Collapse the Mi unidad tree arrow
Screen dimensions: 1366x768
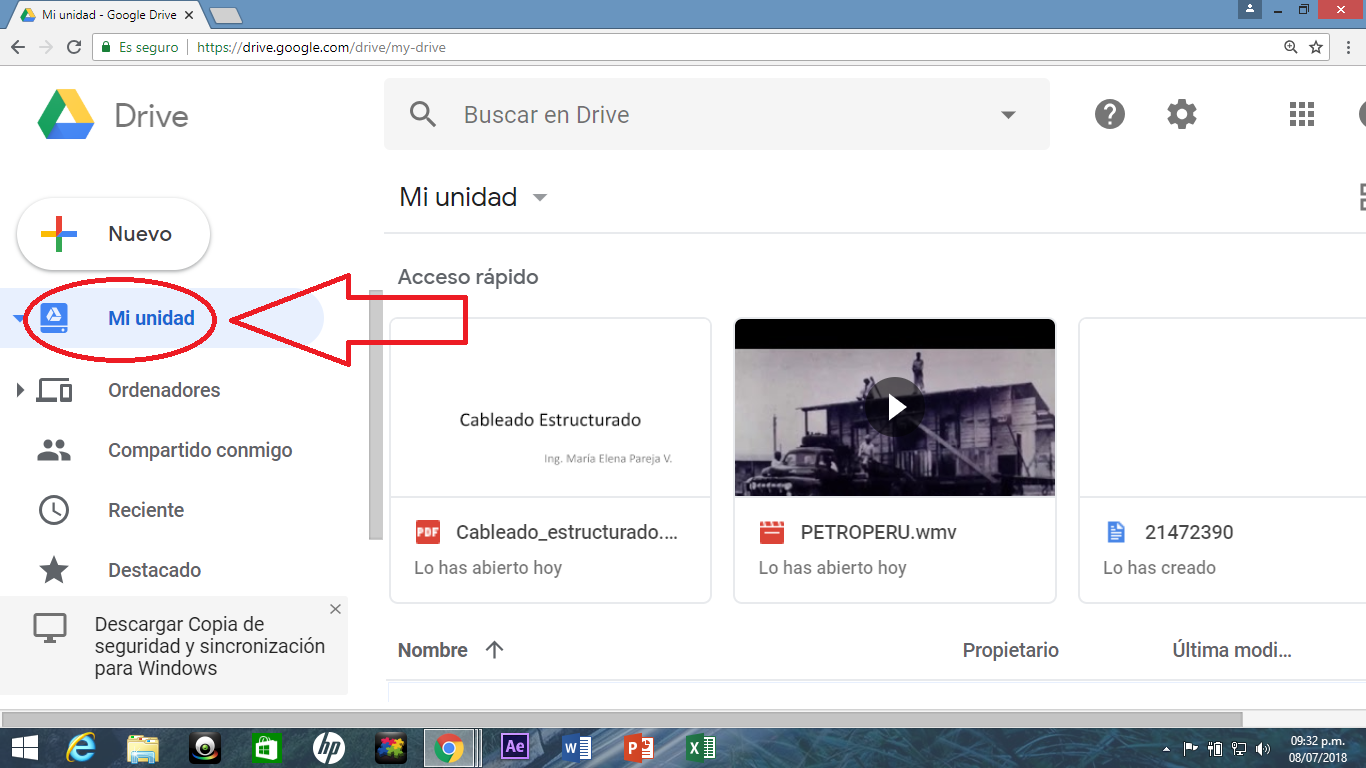click(18, 319)
